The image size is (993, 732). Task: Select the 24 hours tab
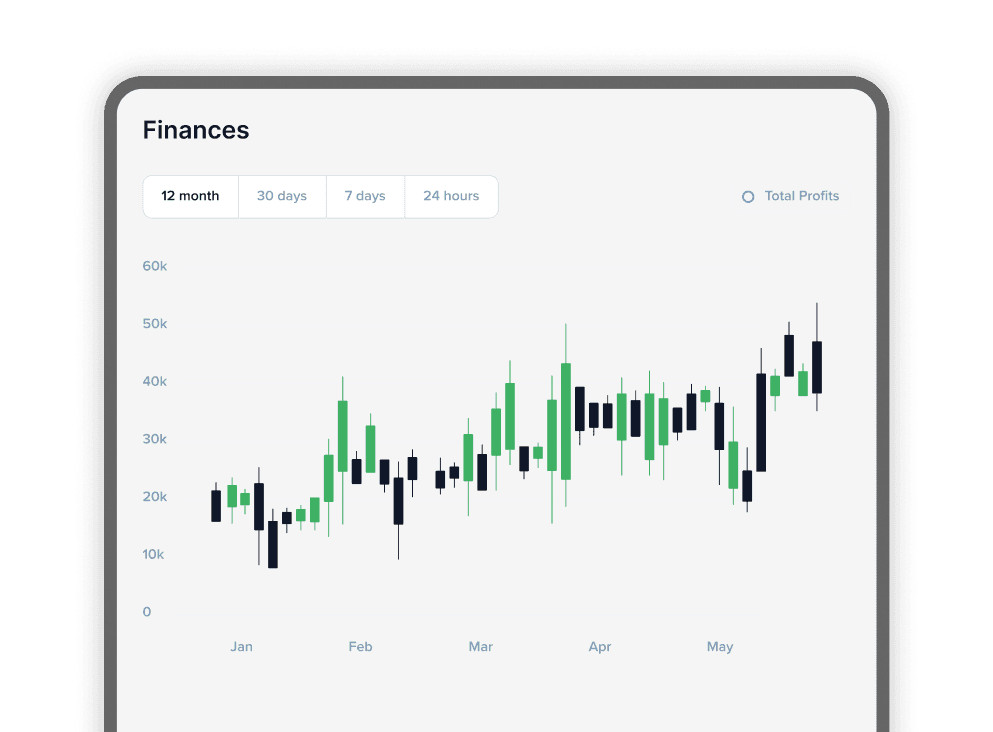451,196
